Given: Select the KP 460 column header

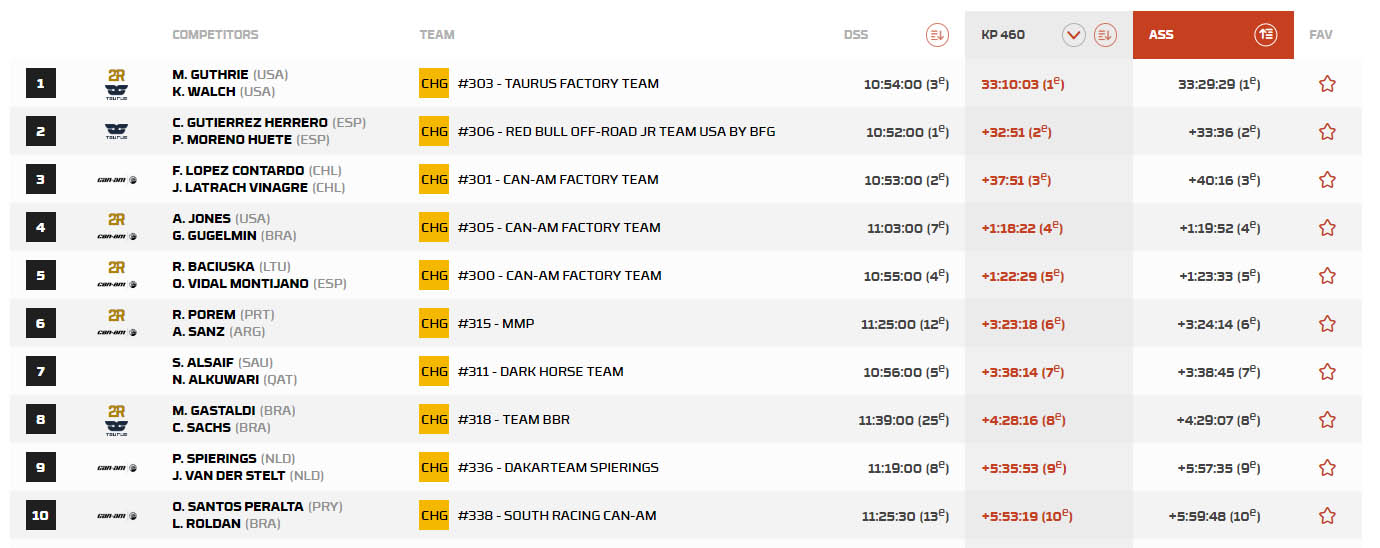Looking at the screenshot, I should (x=1003, y=35).
